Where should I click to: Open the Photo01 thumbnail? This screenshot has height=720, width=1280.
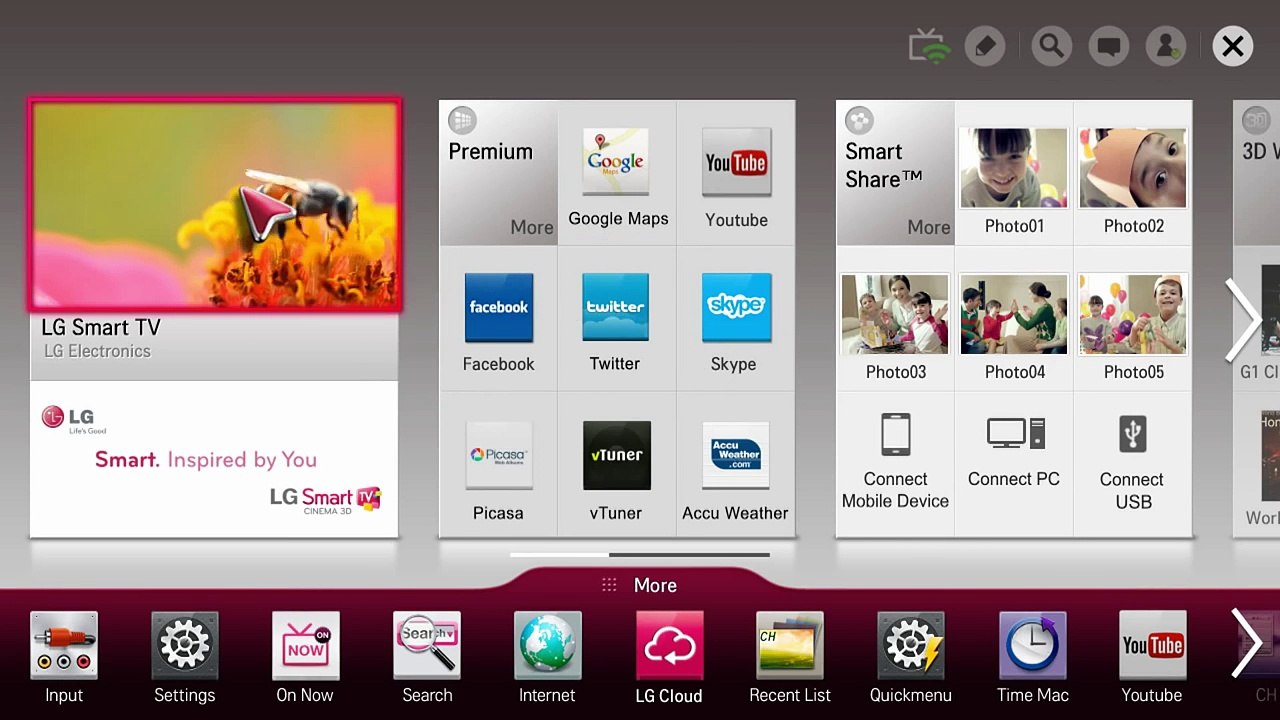pos(1014,168)
